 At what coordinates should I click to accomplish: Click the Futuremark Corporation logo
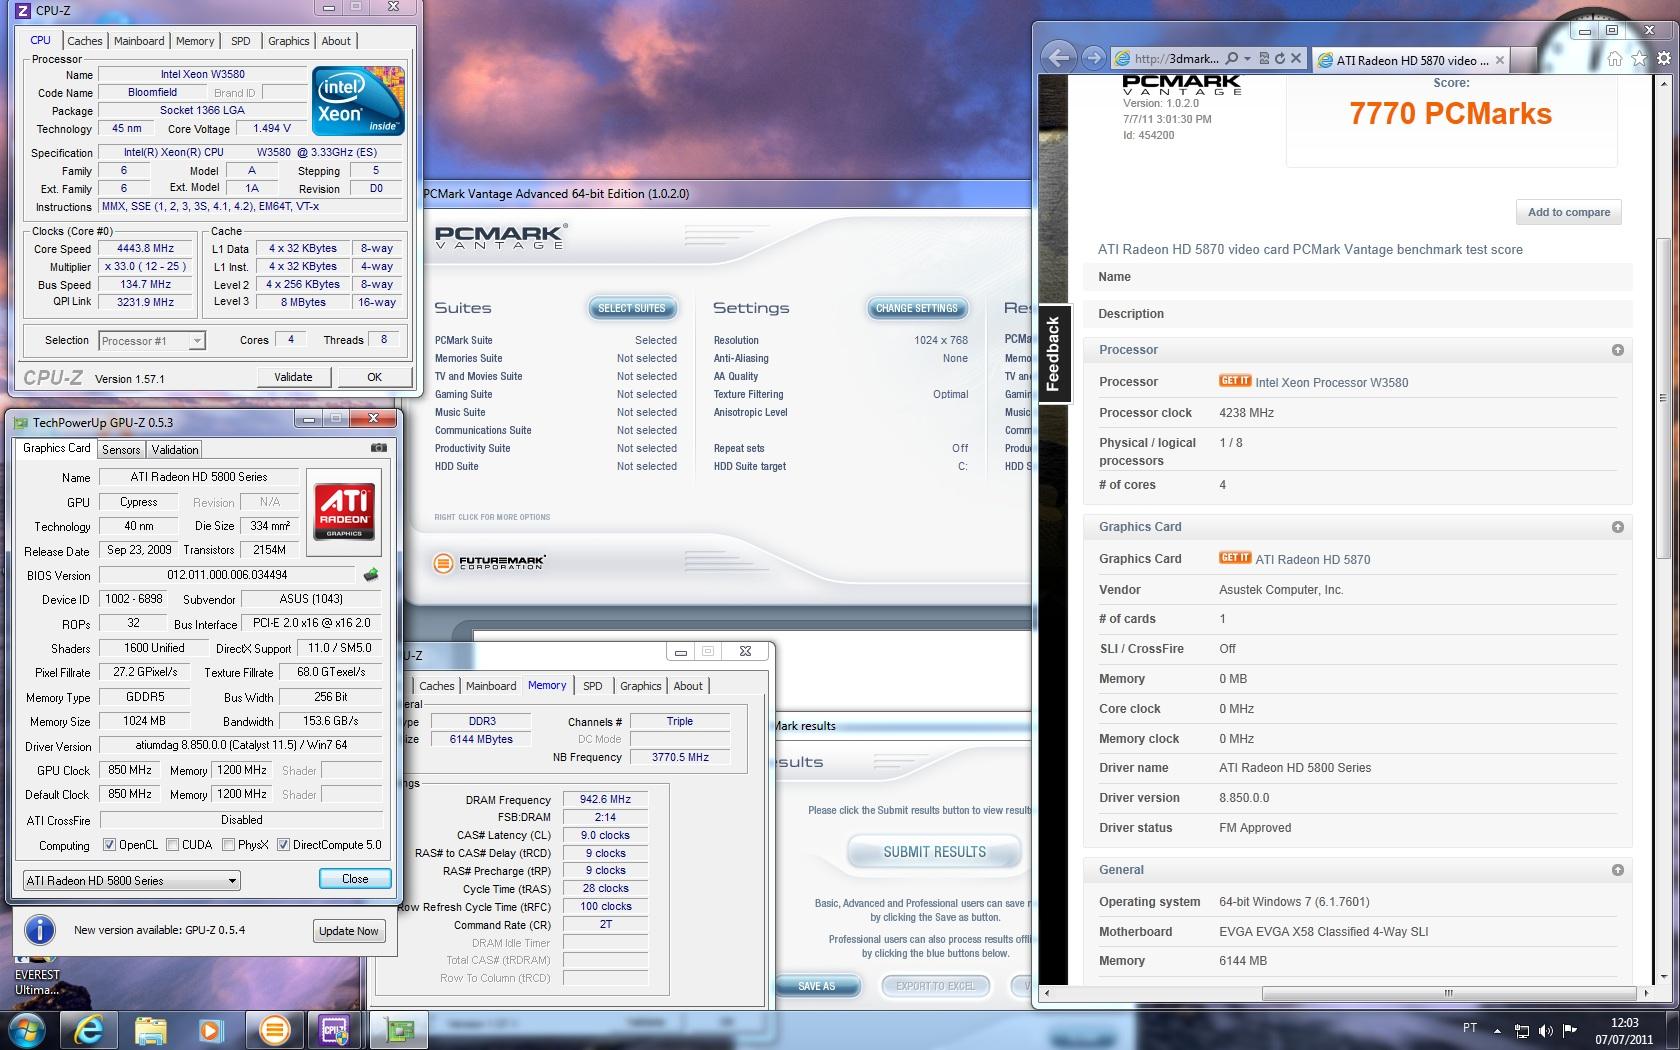pyautogui.click(x=489, y=563)
